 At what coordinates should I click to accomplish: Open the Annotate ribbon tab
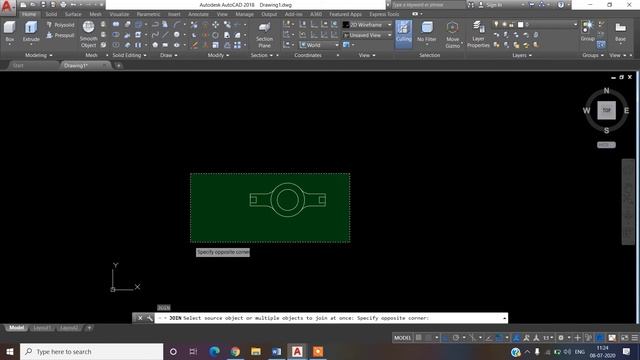pos(198,14)
